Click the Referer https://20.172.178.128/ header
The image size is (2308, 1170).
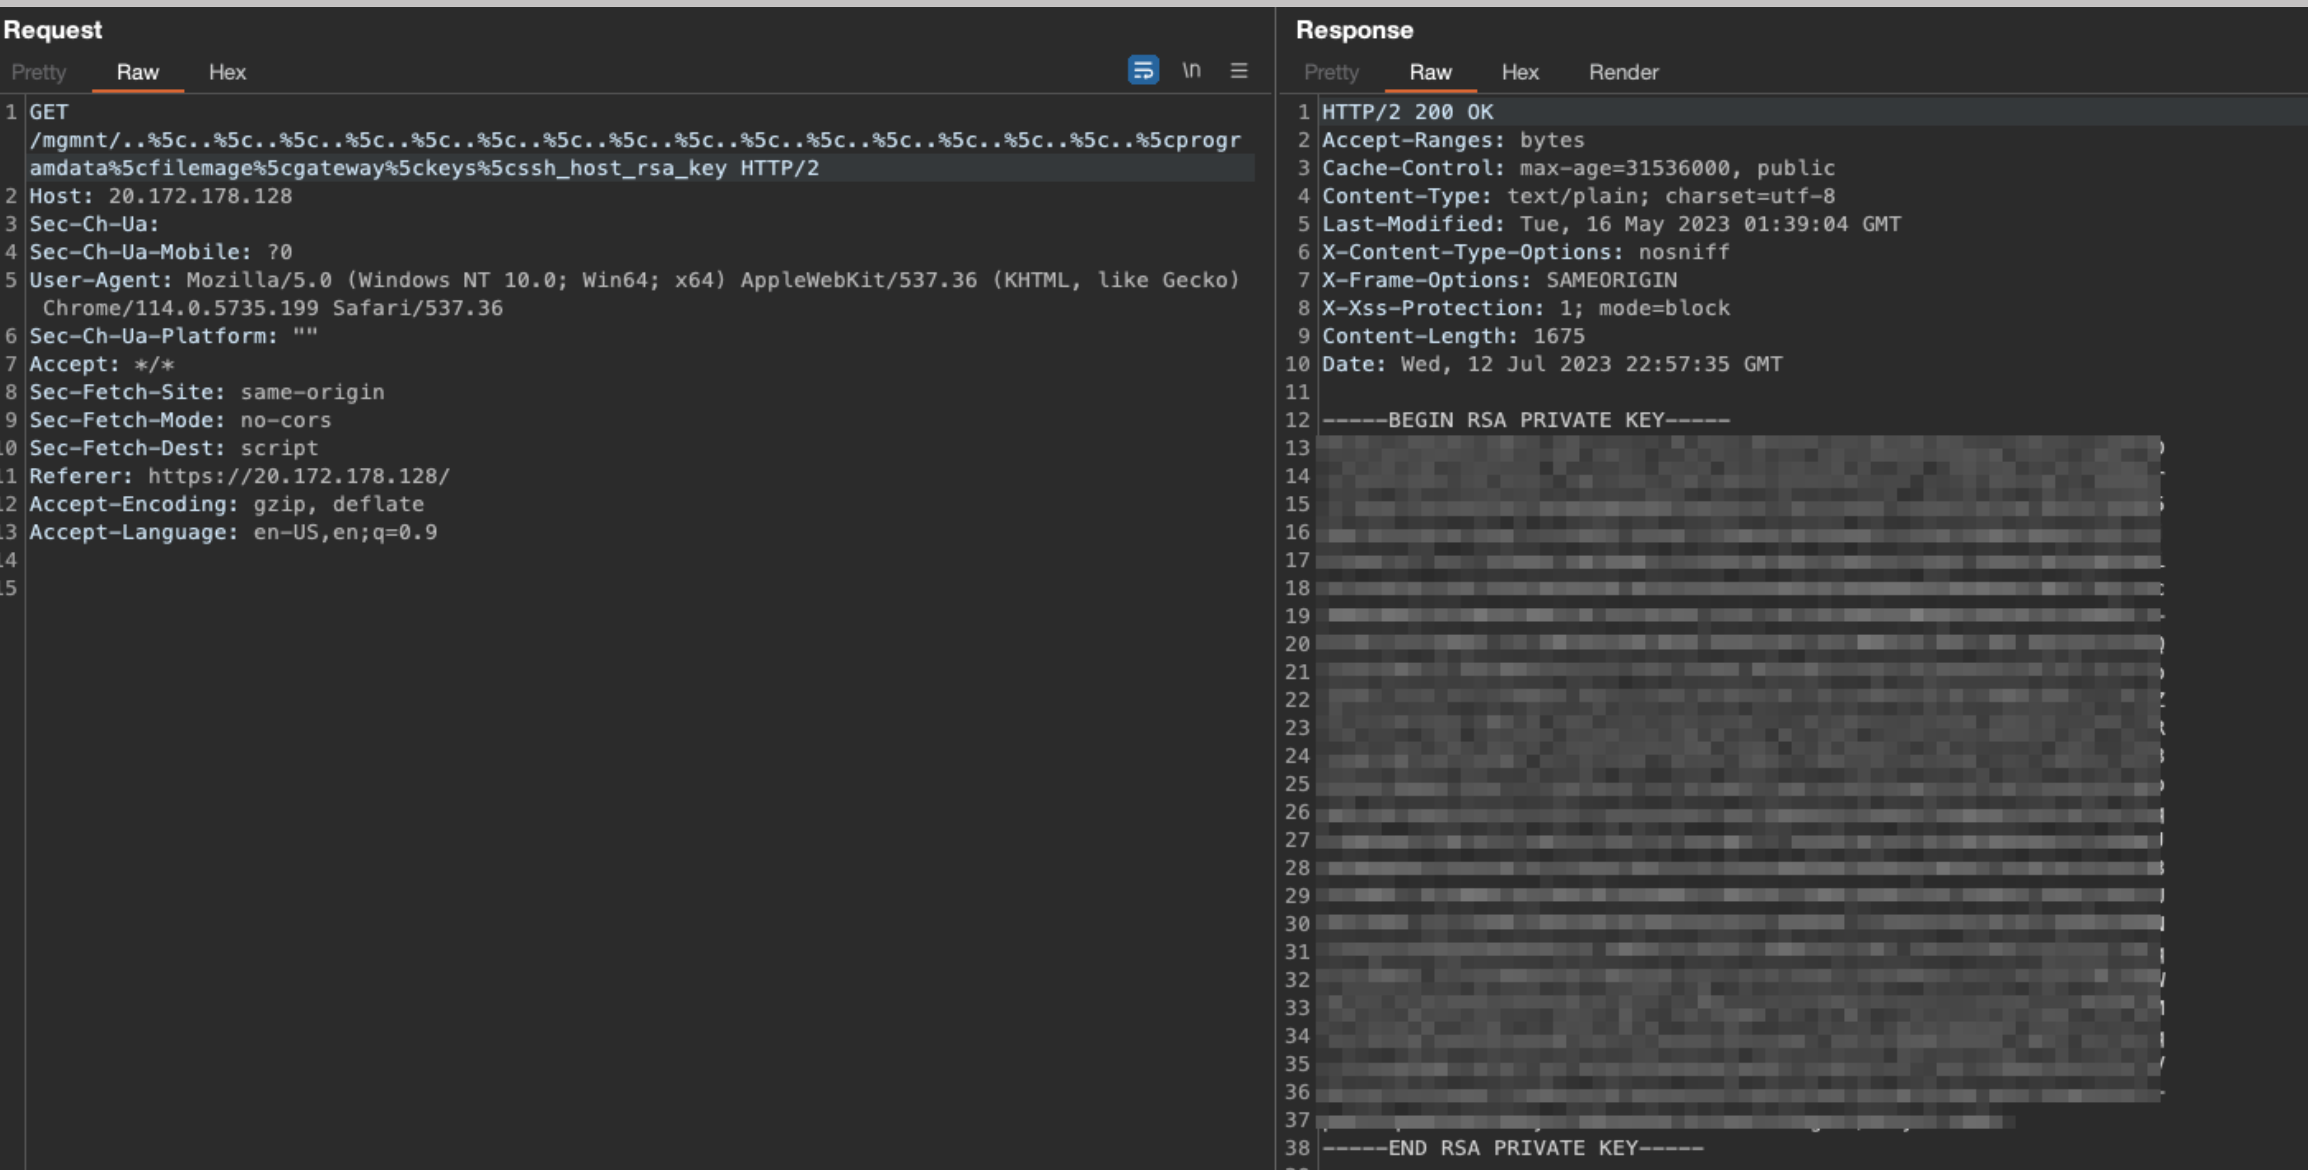240,476
